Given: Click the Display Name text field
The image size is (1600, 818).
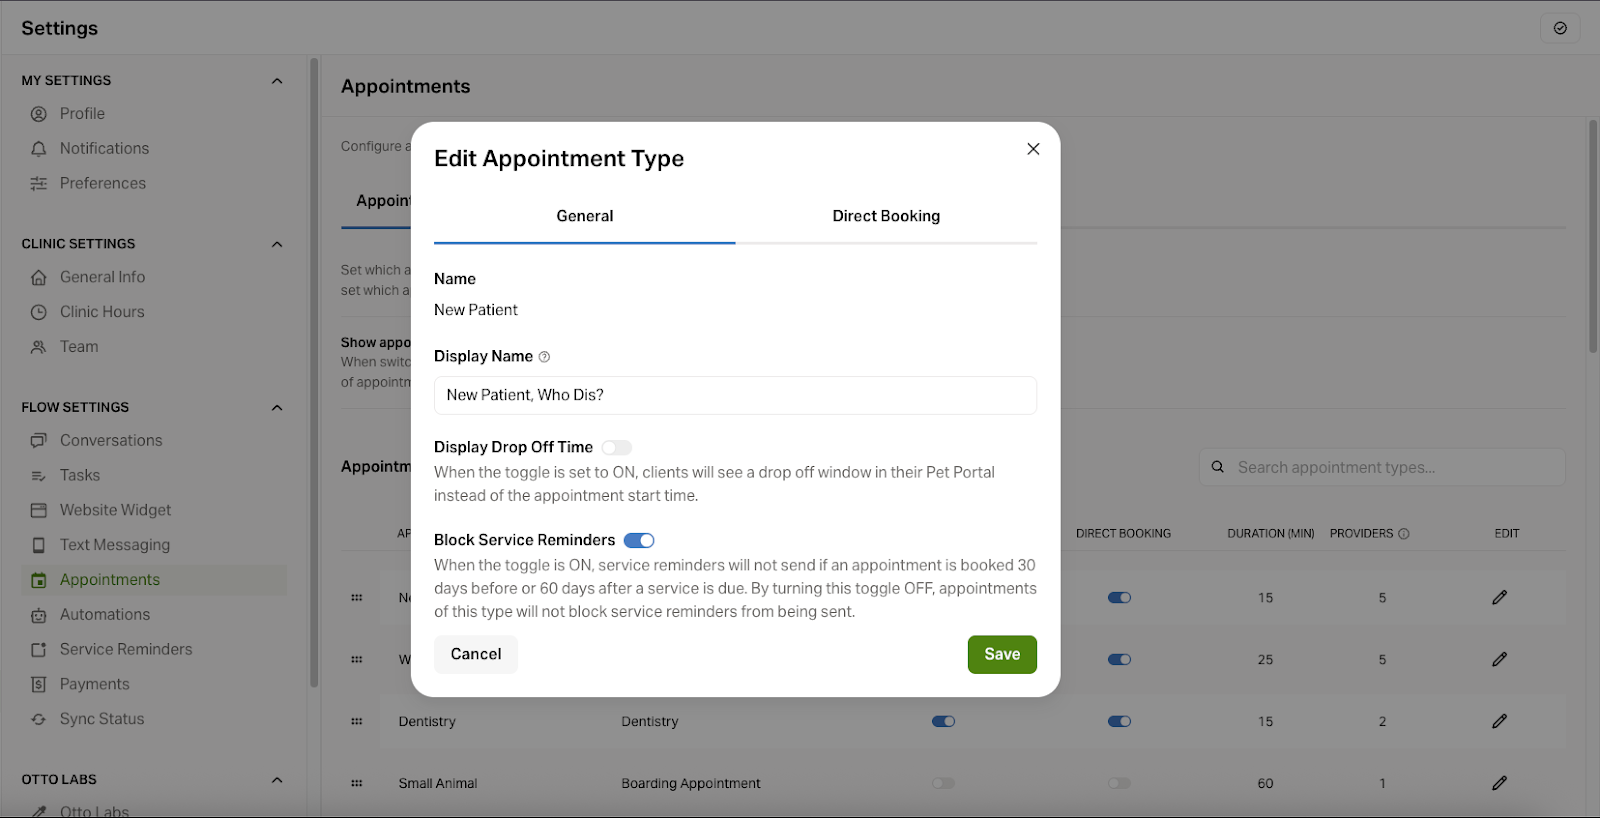Looking at the screenshot, I should (x=735, y=395).
